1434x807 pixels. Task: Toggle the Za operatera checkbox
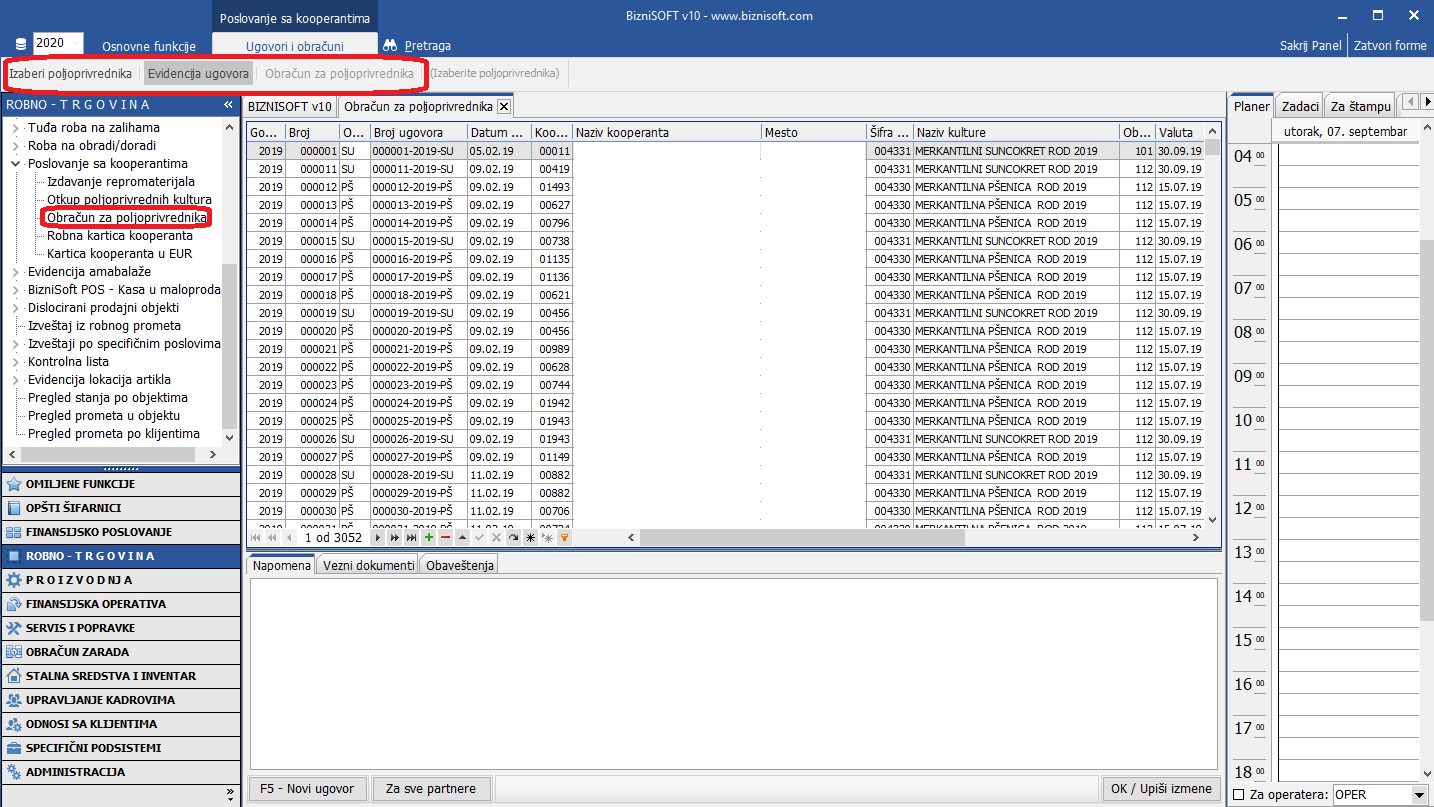point(1239,795)
